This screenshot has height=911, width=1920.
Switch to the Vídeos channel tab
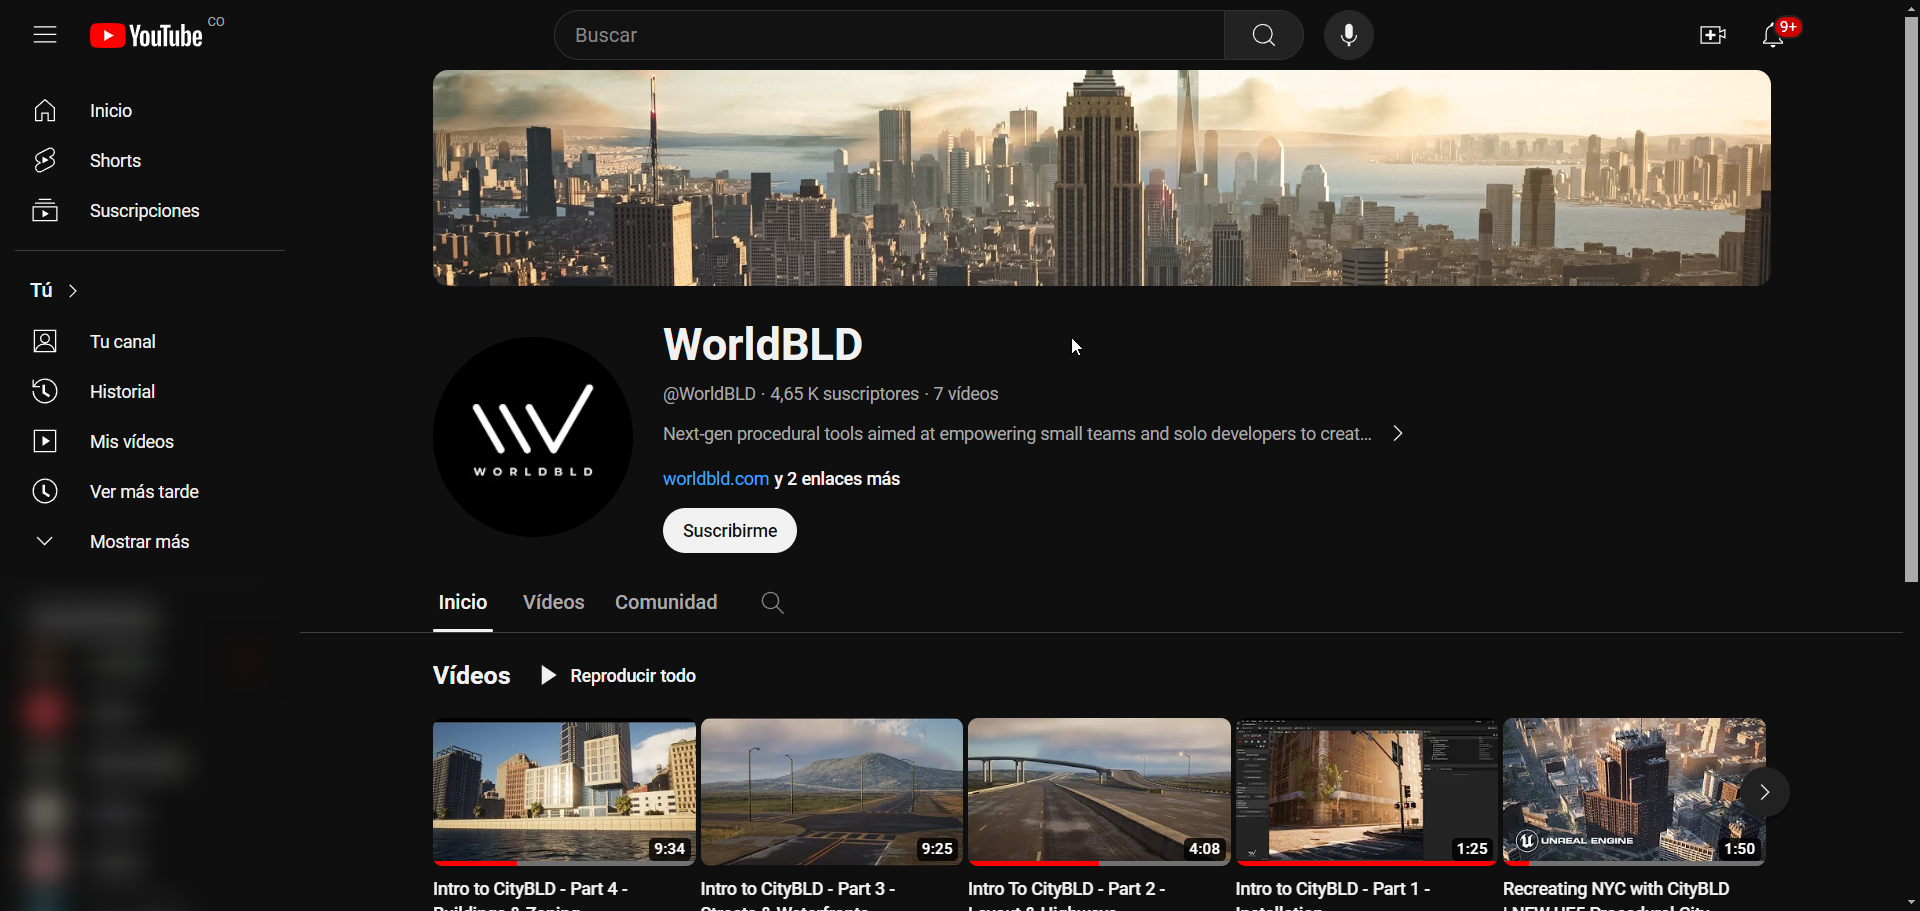[554, 603]
